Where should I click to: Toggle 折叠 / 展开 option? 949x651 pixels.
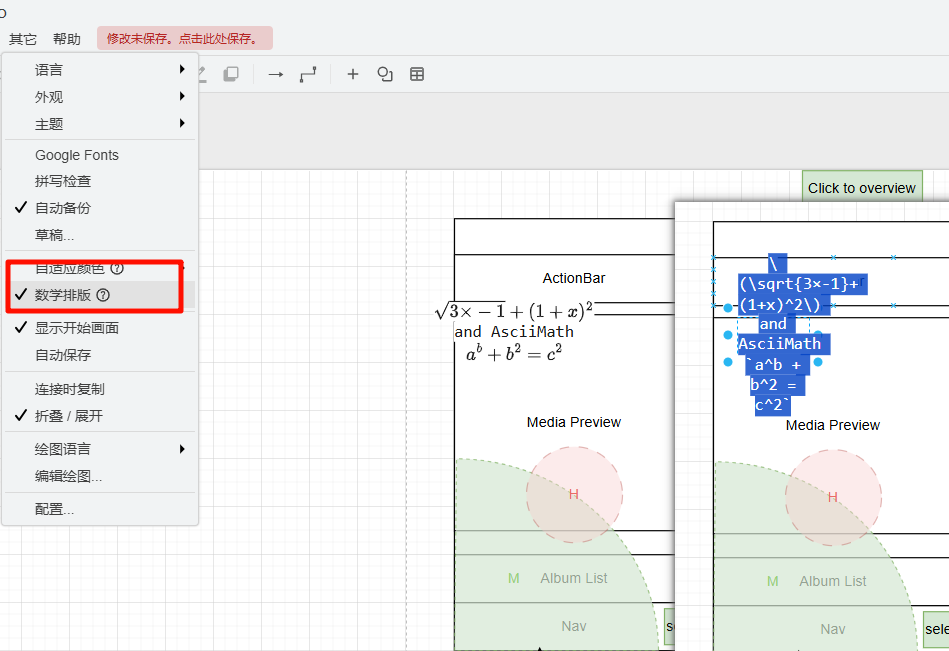(68, 416)
